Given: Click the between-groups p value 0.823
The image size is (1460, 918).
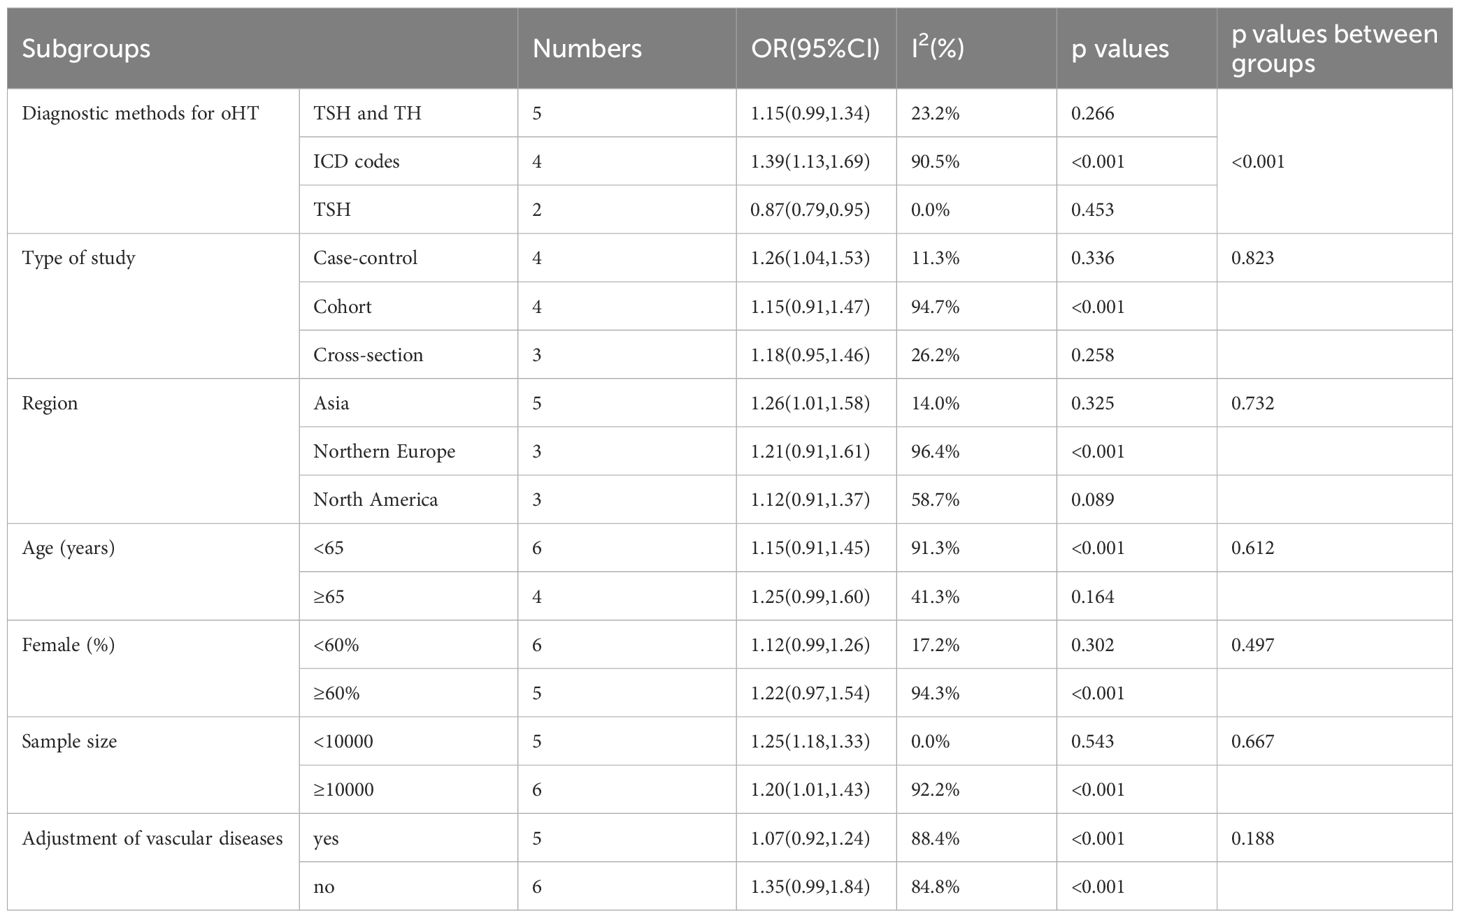Looking at the screenshot, I should click(1253, 258).
